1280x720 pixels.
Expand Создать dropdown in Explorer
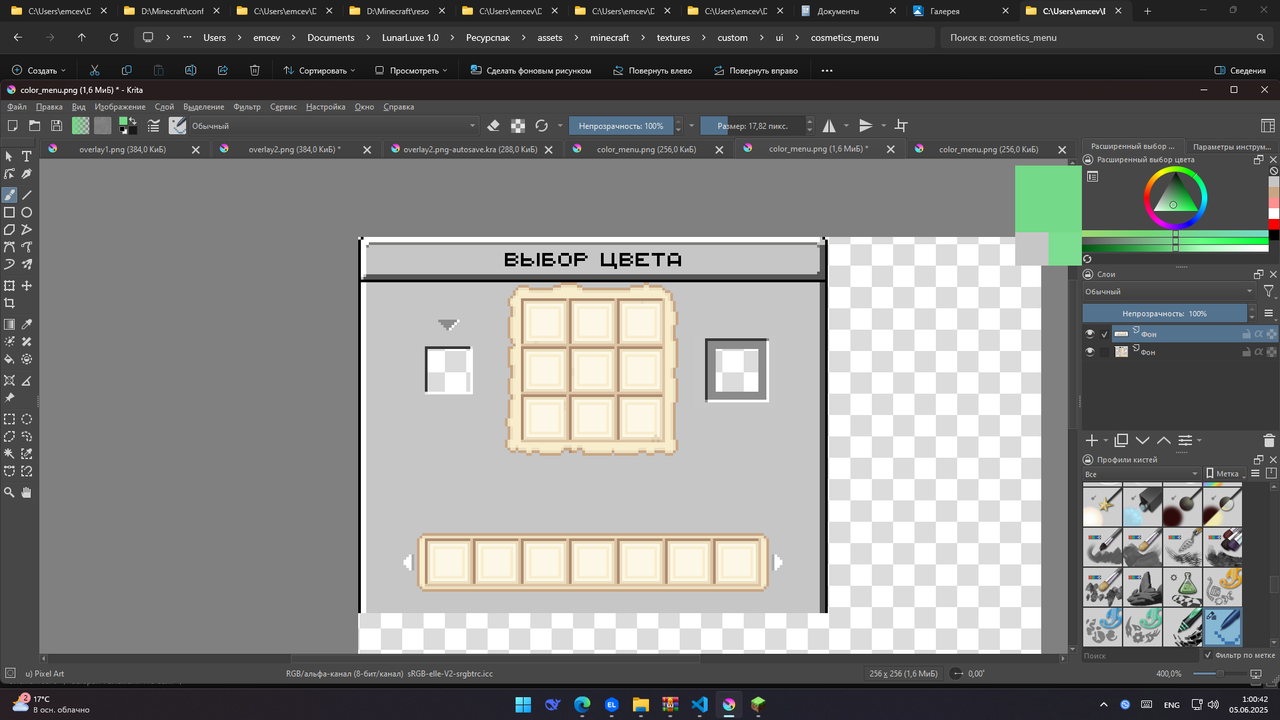[39, 71]
